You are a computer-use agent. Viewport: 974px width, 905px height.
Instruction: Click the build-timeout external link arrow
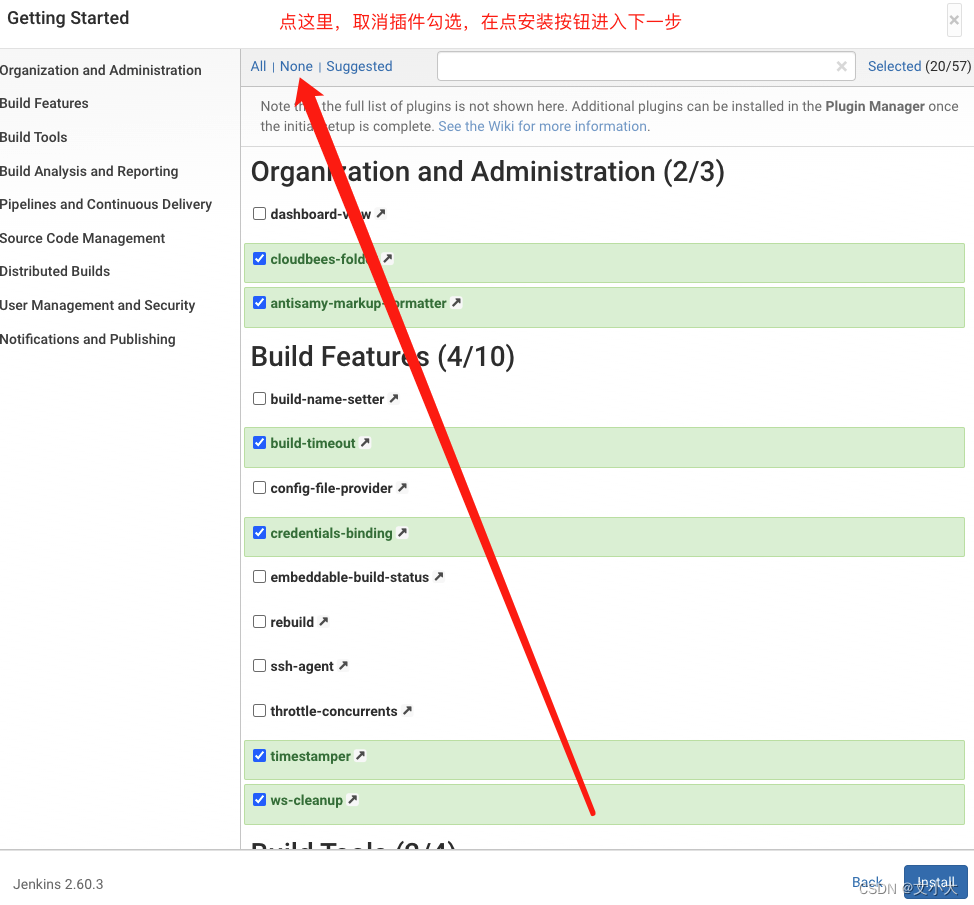pos(365,442)
